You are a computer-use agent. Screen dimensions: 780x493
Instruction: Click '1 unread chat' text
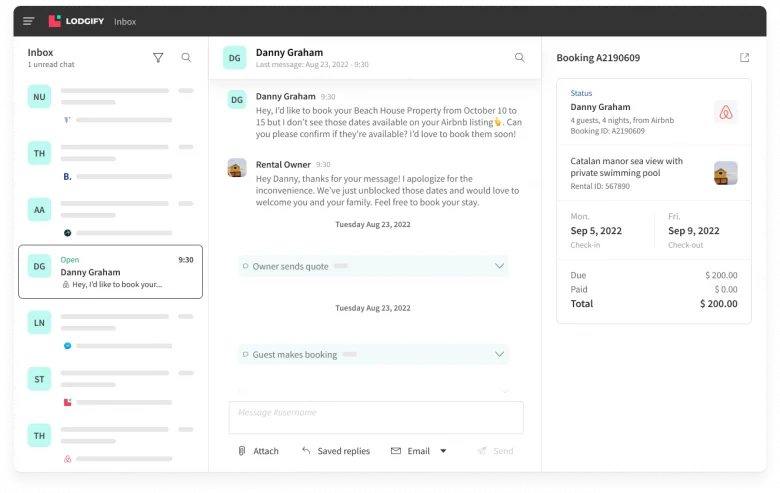51,64
